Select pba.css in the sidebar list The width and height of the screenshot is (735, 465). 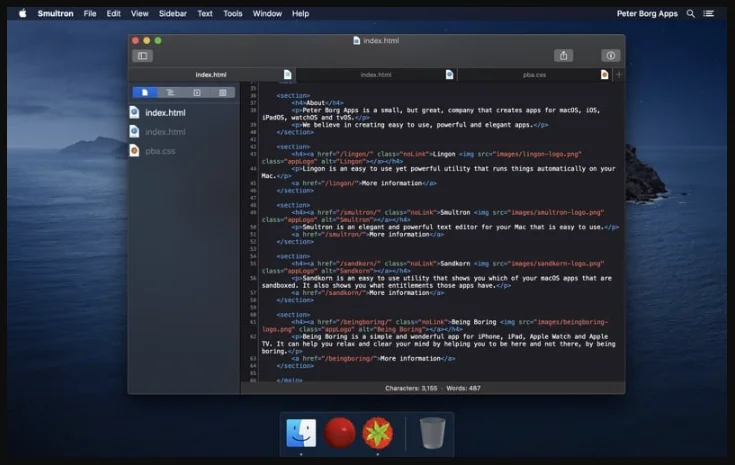[x=184, y=151]
